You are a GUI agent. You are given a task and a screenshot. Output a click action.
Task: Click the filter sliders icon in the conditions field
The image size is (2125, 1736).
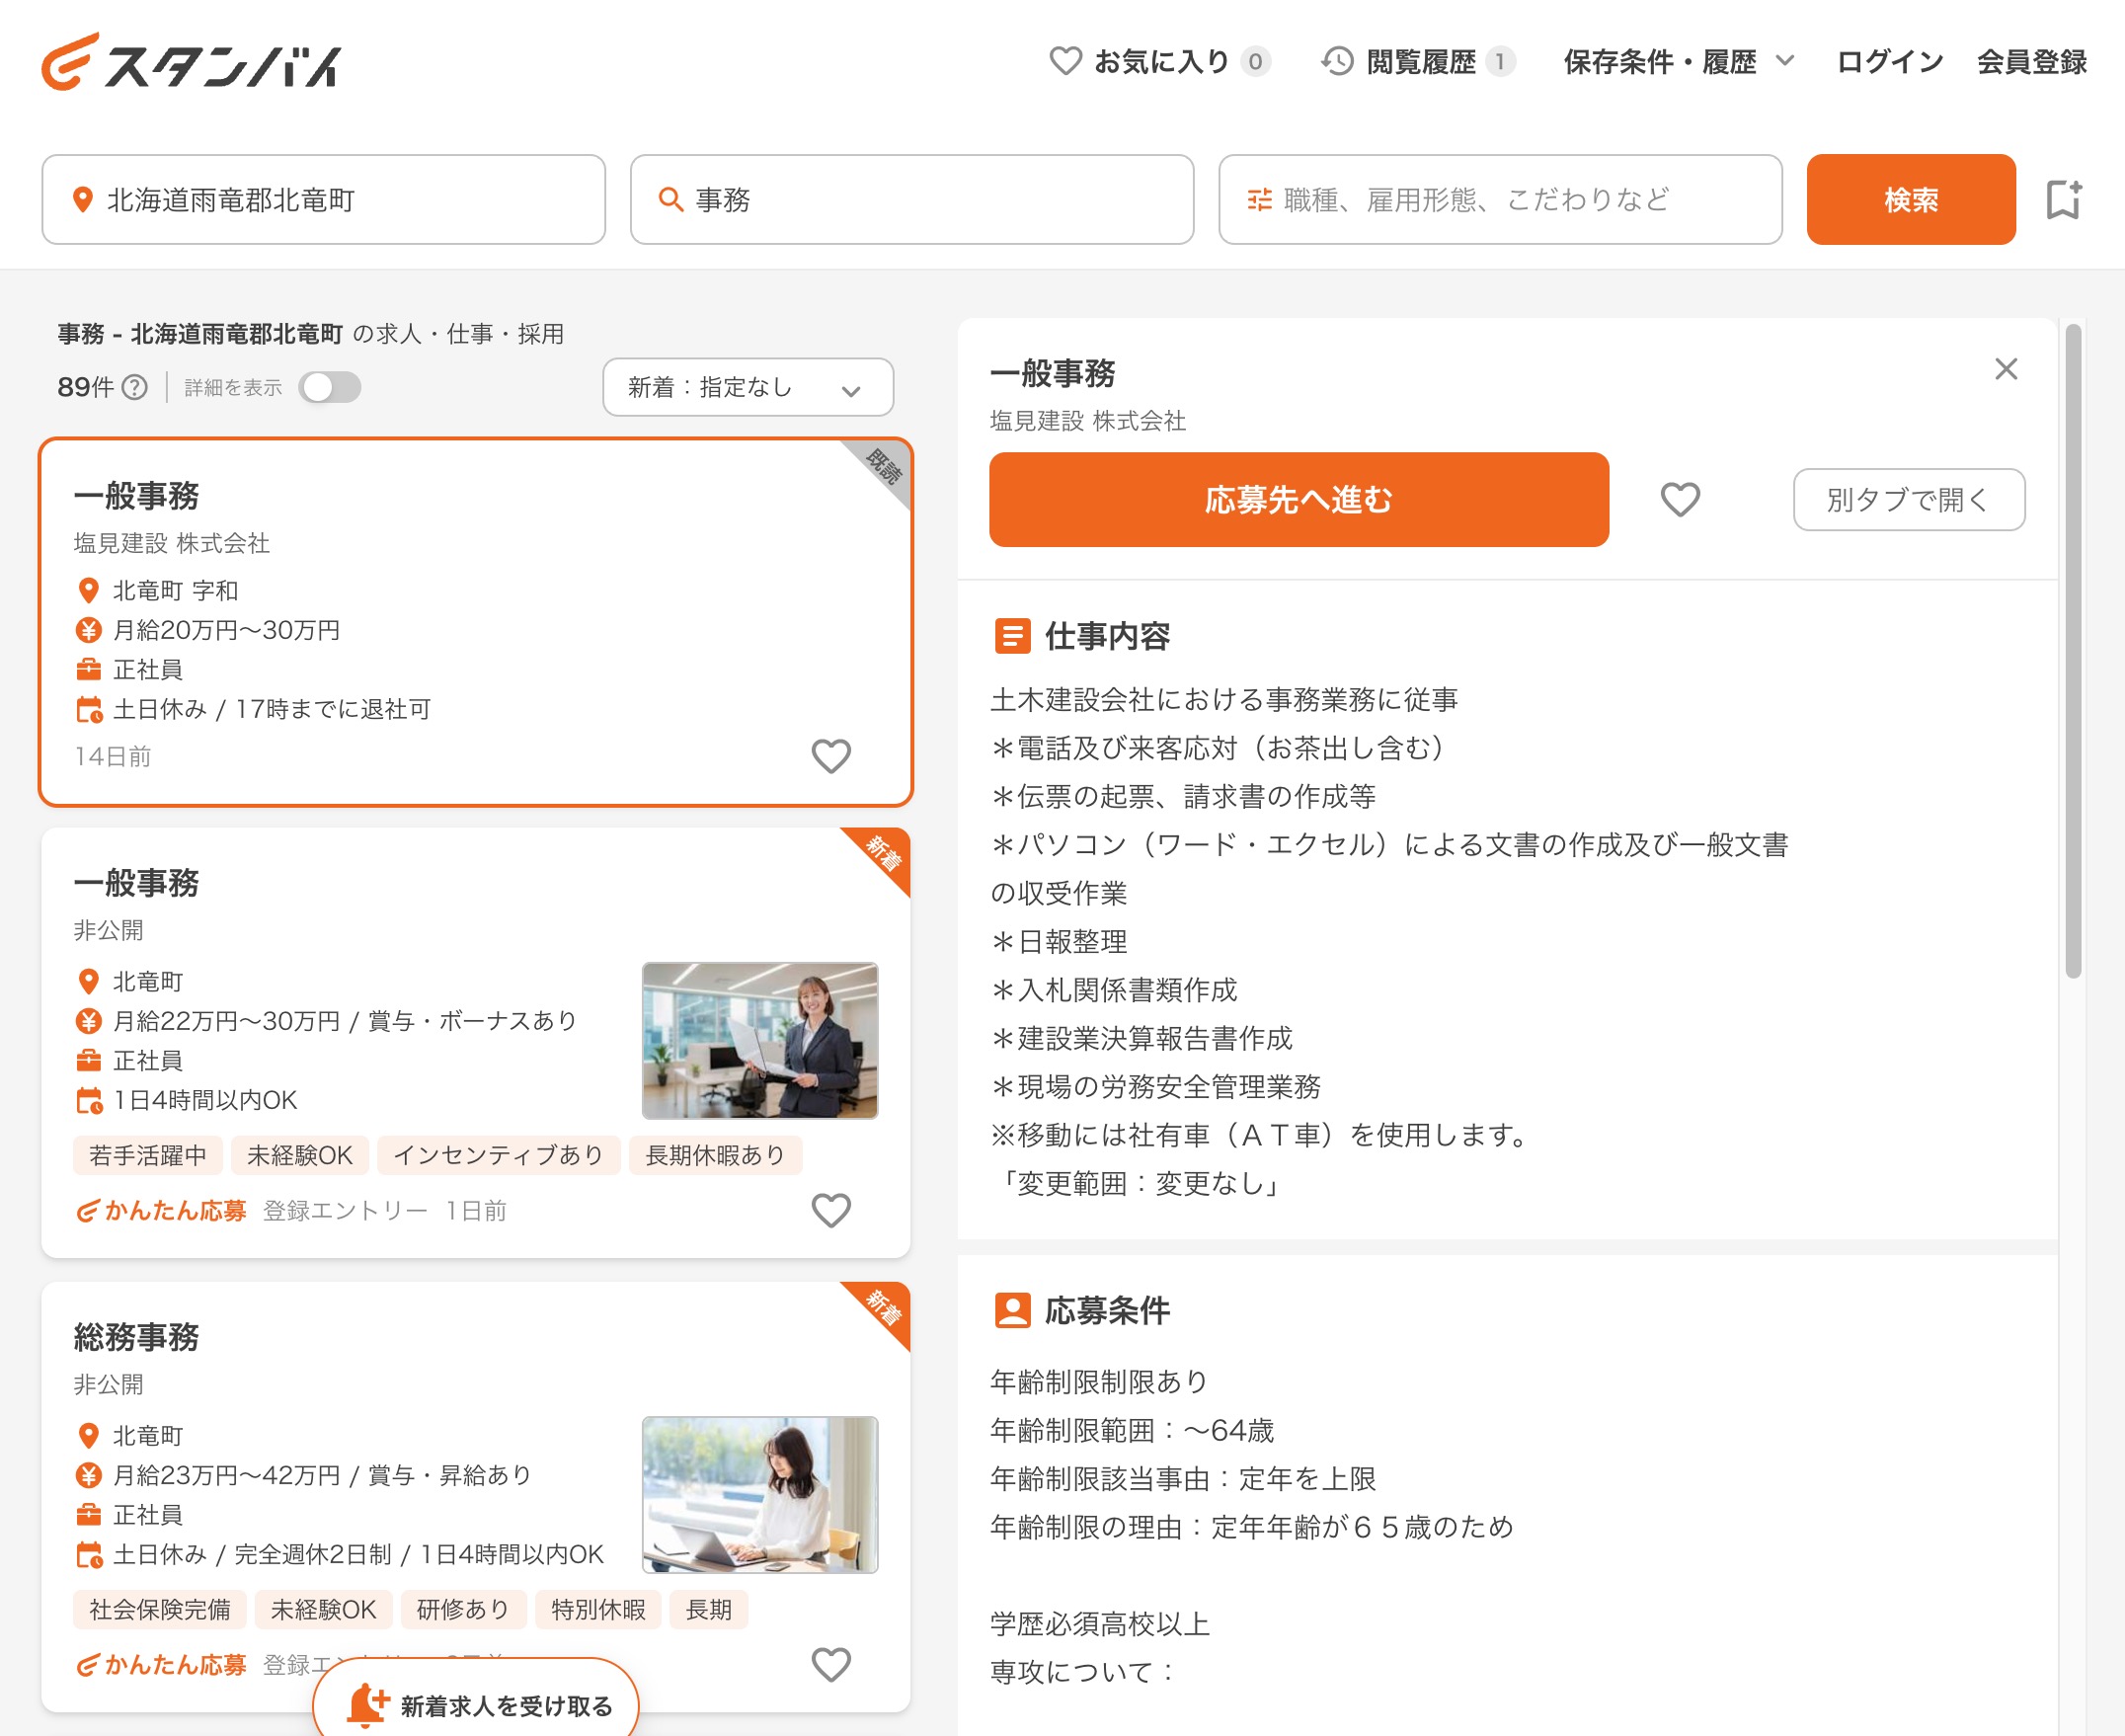click(1261, 200)
